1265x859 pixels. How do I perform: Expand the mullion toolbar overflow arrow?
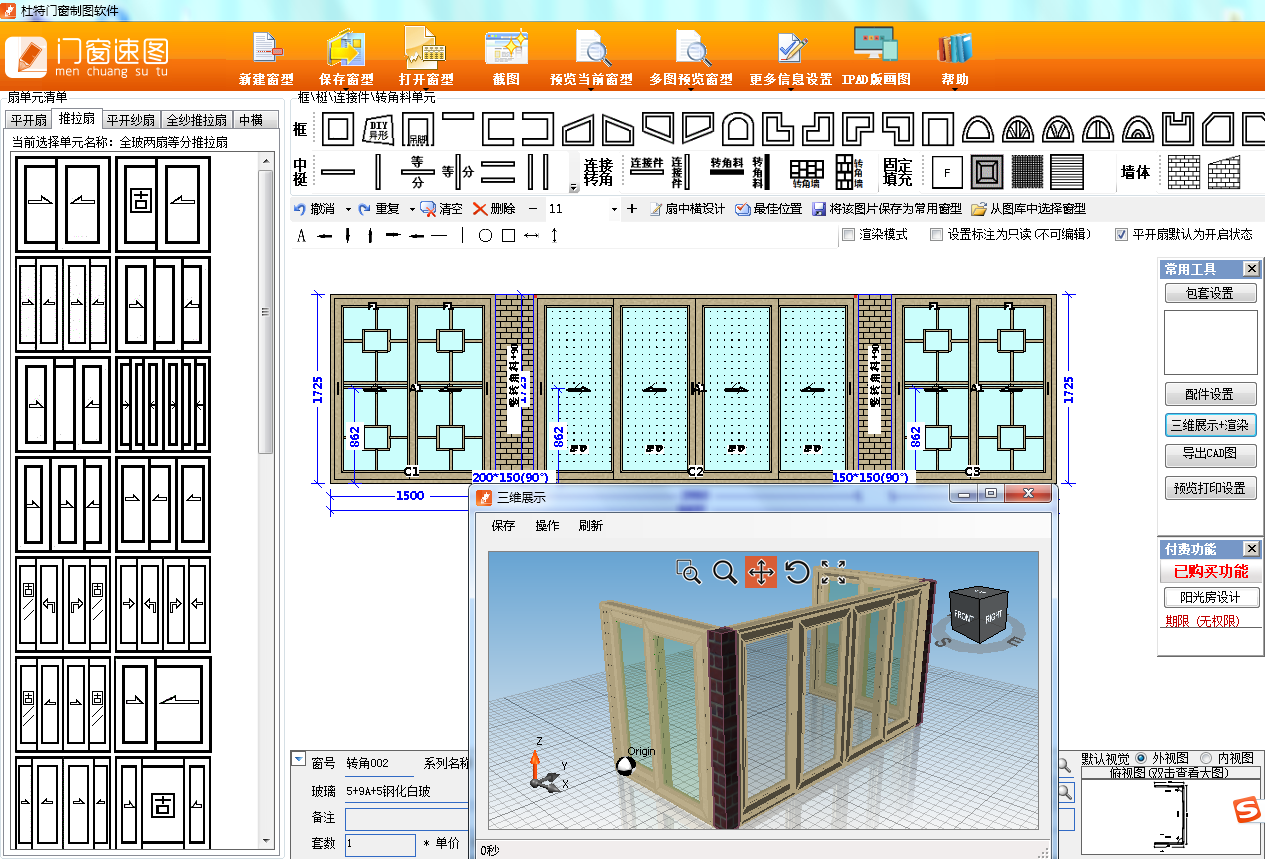[573, 187]
